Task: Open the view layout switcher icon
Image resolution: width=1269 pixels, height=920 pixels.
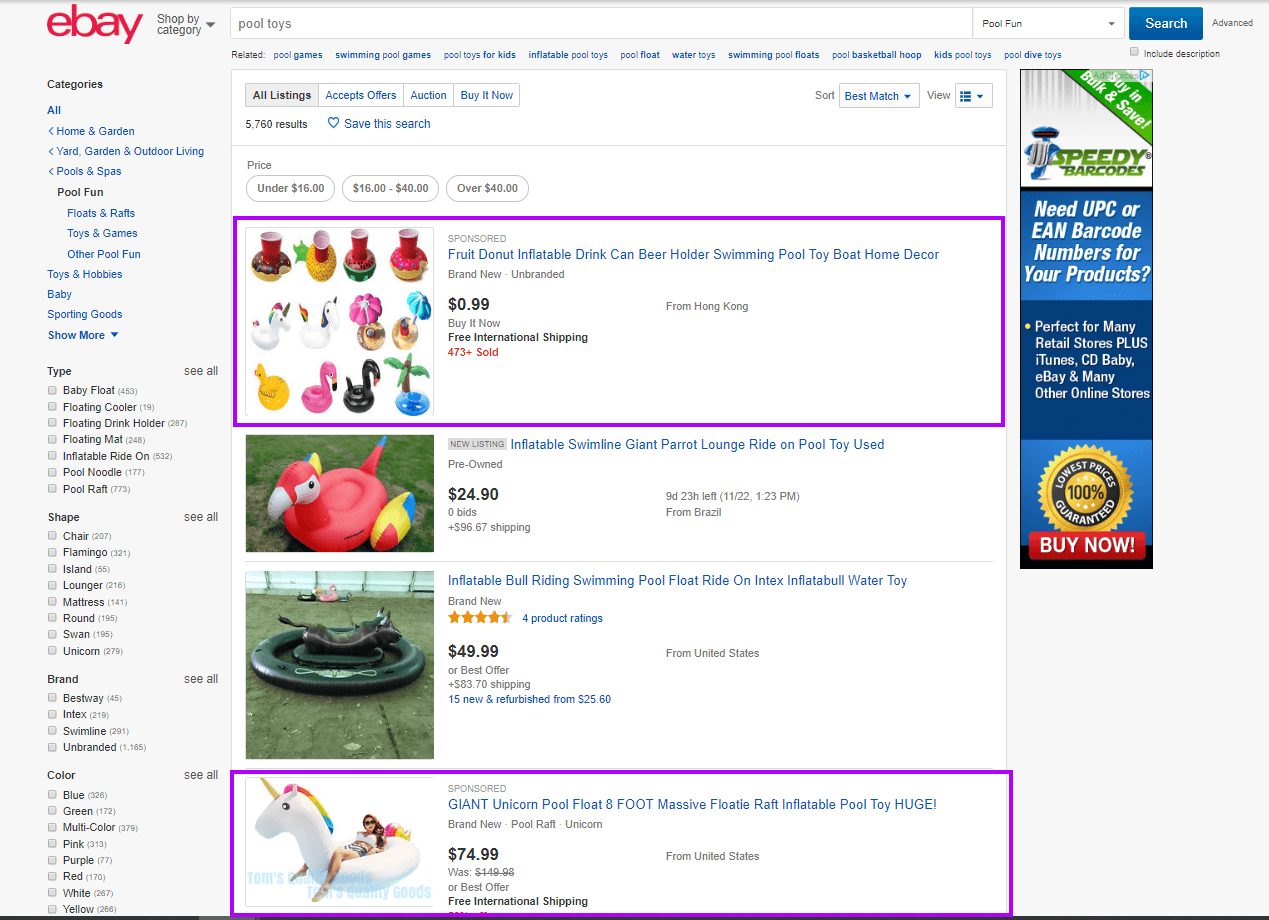Action: tap(972, 95)
